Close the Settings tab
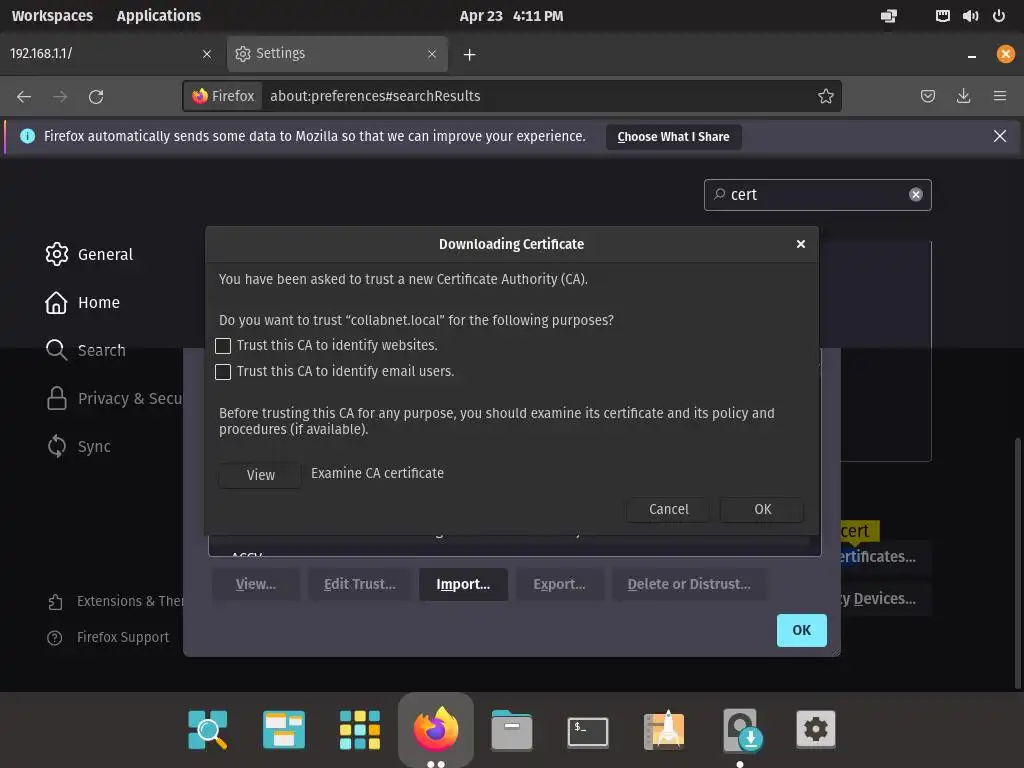Viewport: 1024px width, 768px height. [432, 54]
